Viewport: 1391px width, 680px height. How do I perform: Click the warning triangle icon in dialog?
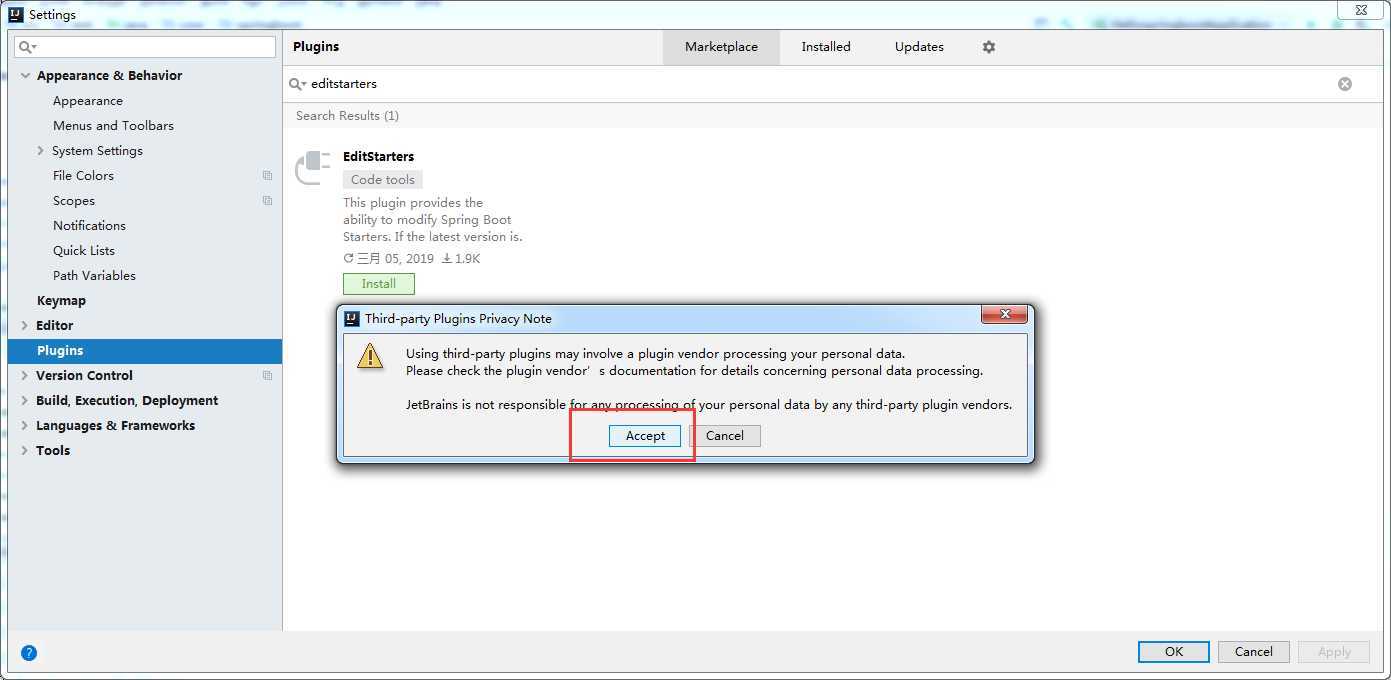[x=370, y=355]
